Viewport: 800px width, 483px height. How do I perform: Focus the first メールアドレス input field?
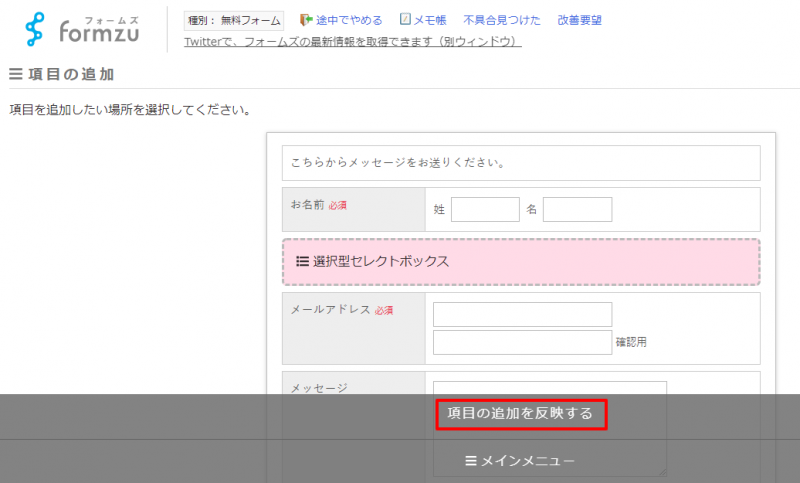coord(522,314)
